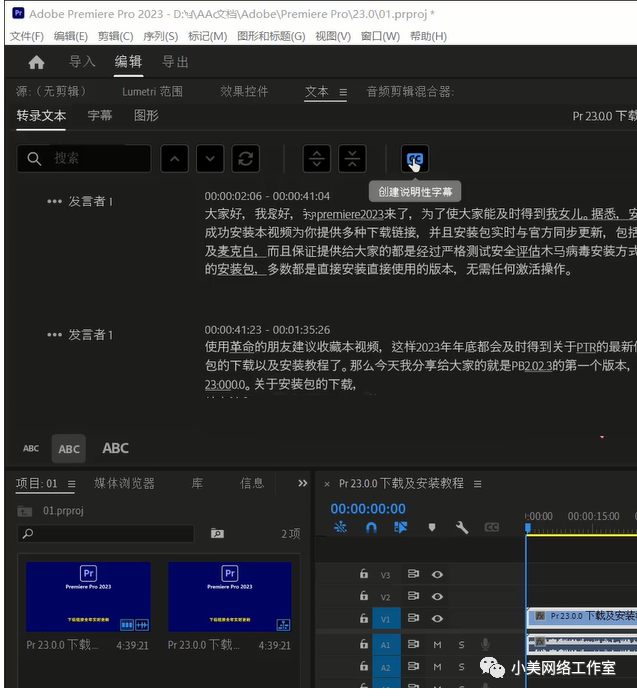Solo audio track A1
This screenshot has height=697, width=637.
(461, 645)
